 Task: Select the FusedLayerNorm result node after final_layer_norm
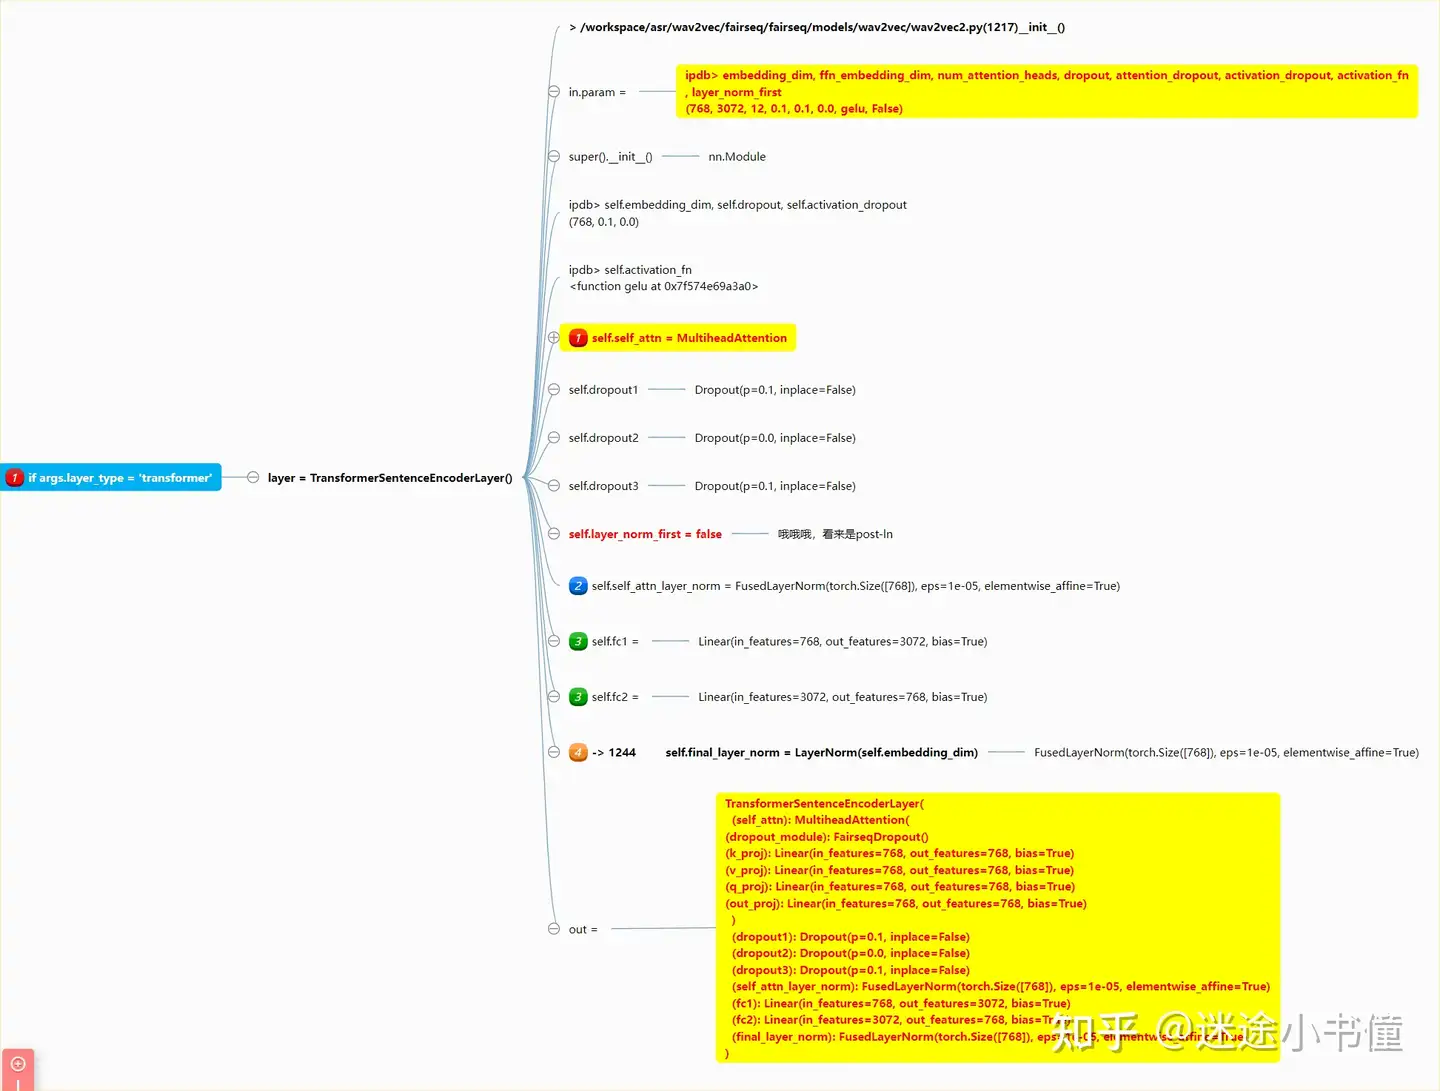[1226, 752]
